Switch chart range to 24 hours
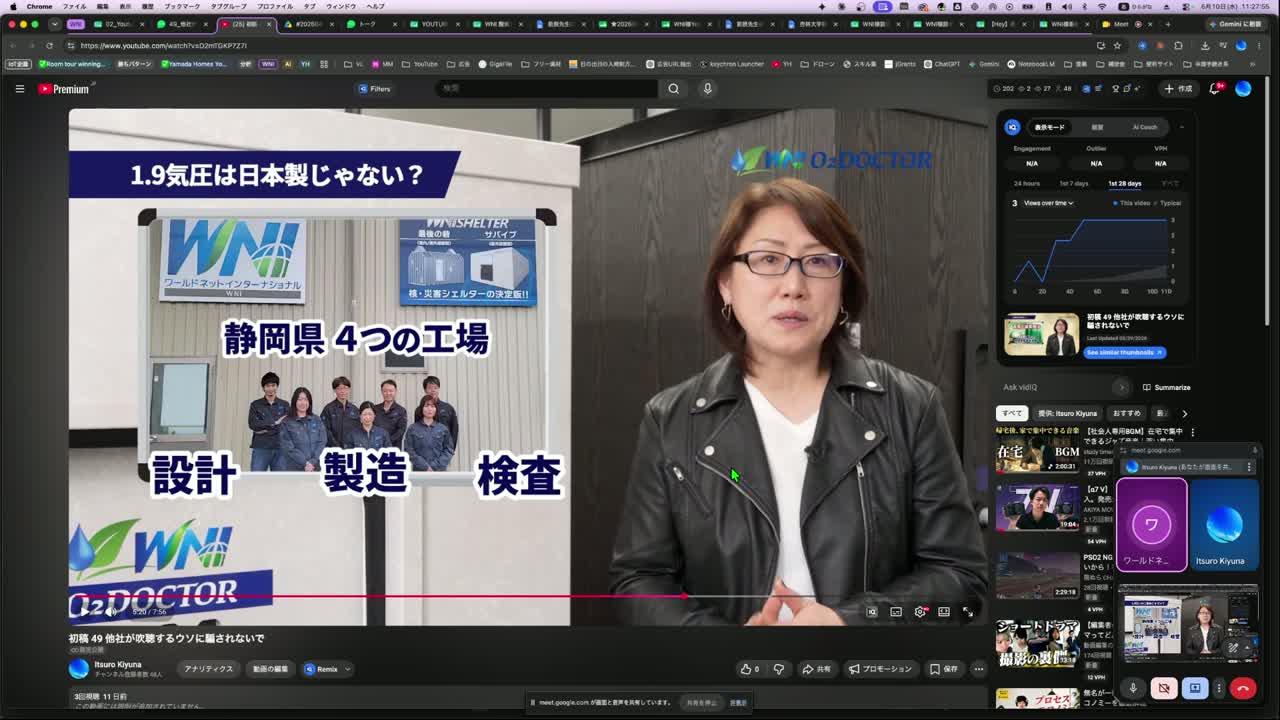Screen dimensions: 1280x720 tap(1027, 184)
